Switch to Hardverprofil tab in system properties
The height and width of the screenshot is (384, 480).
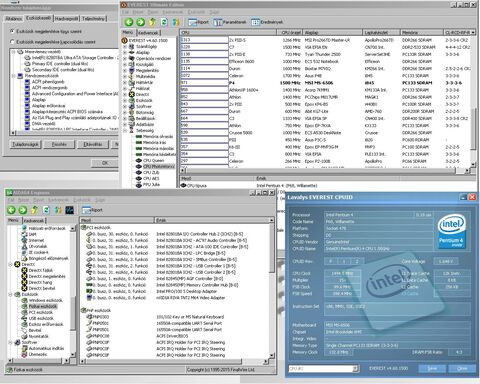(67, 19)
